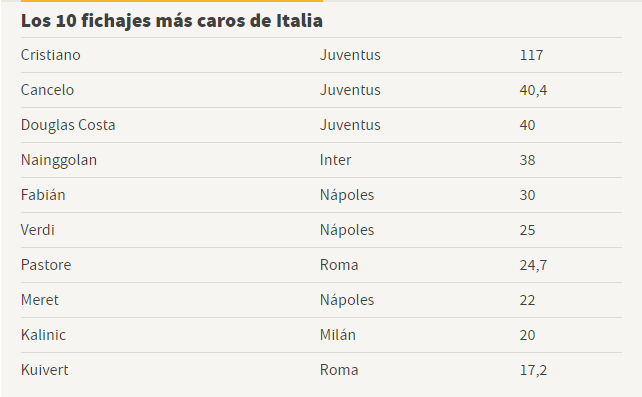Select the Cristiano player name
Screen dimensions: 642x397
point(51,55)
